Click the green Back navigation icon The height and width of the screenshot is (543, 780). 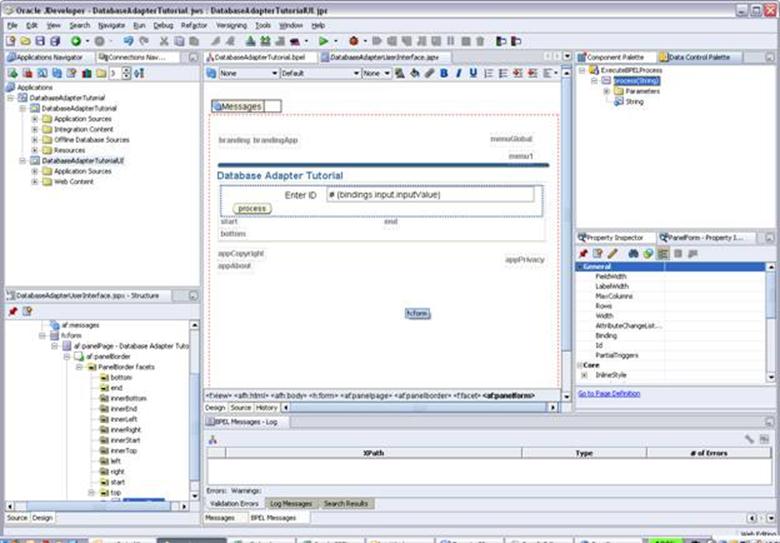tap(76, 41)
